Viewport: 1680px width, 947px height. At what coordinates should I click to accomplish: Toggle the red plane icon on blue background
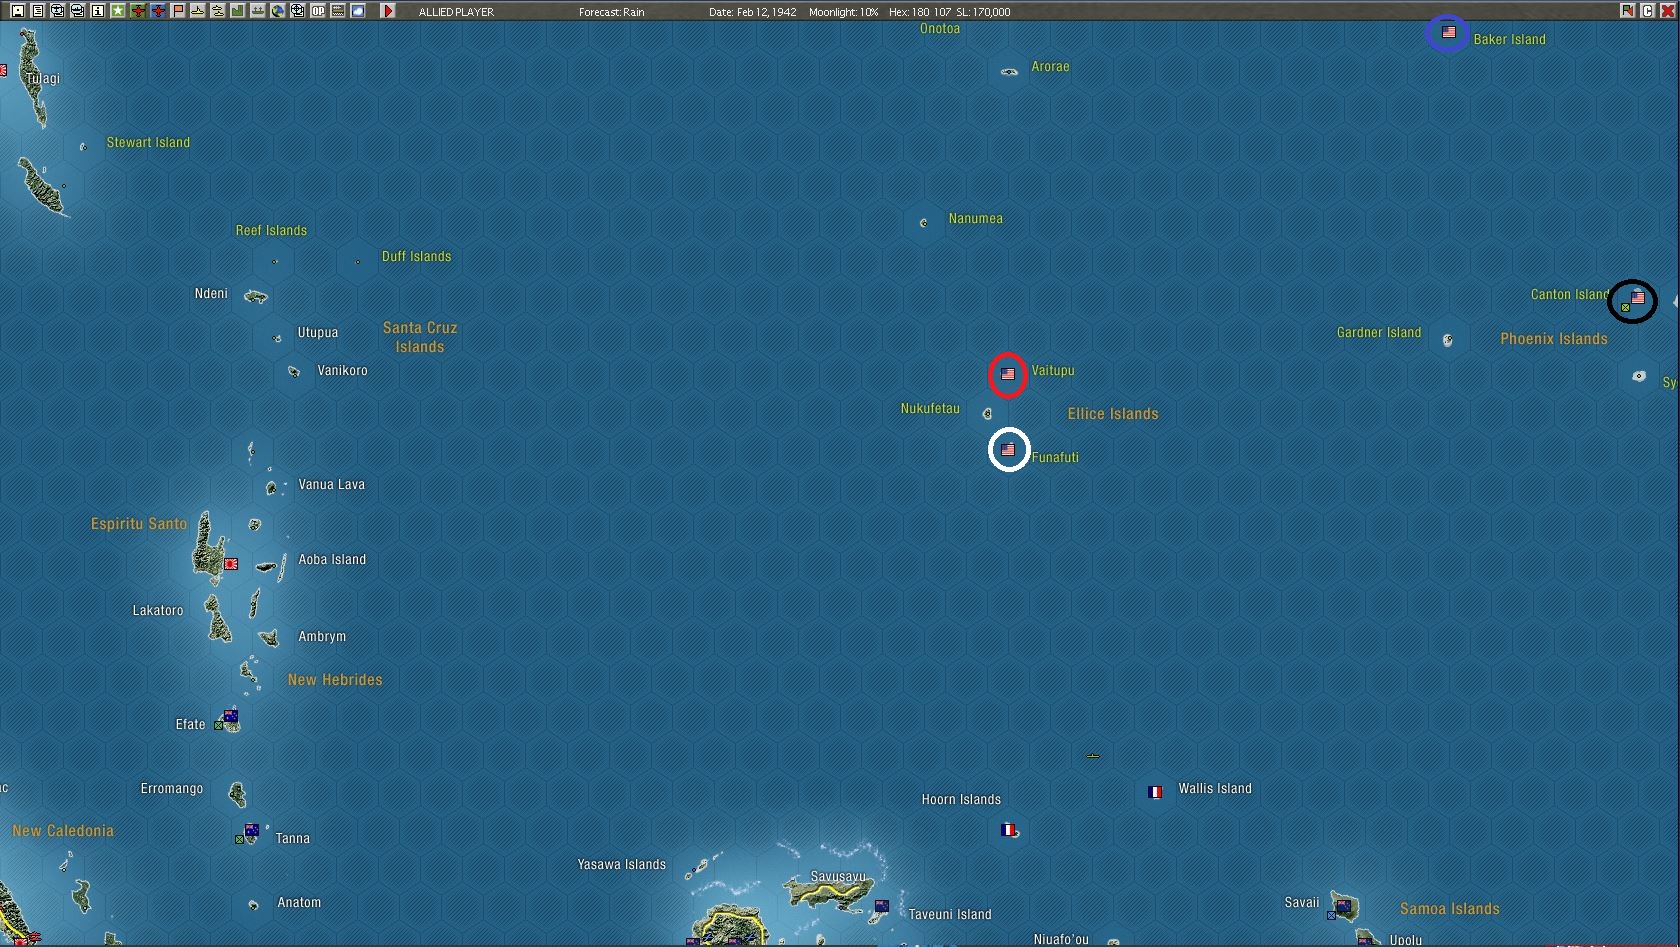click(x=157, y=11)
